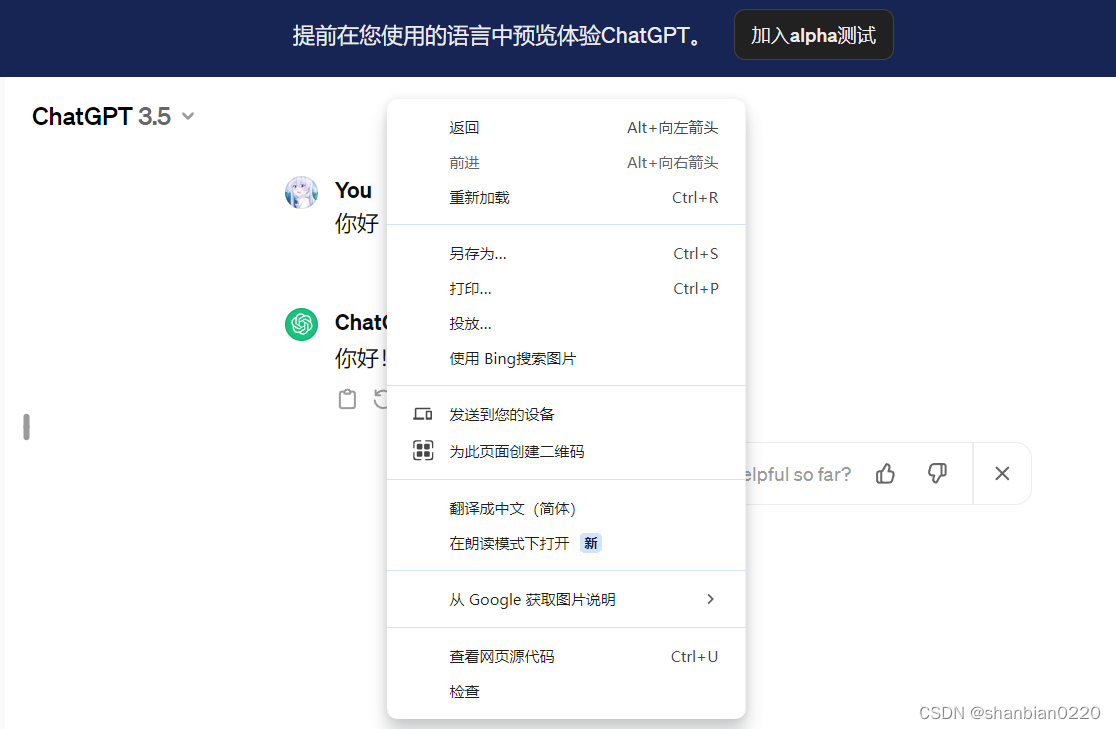This screenshot has width=1116, height=729.
Task: Click the You sender name label
Action: [x=353, y=191]
